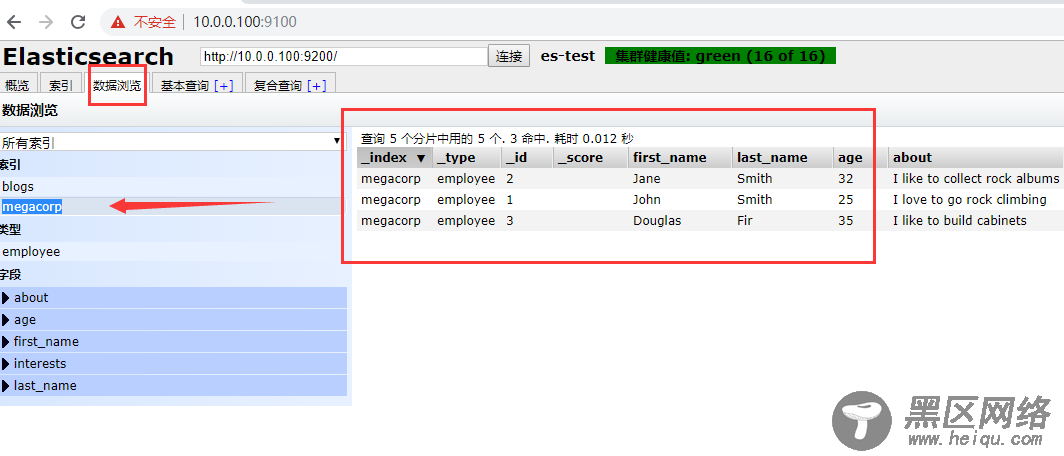Click the age value 25
Viewport: 1064px width, 456px height.
[x=846, y=200]
